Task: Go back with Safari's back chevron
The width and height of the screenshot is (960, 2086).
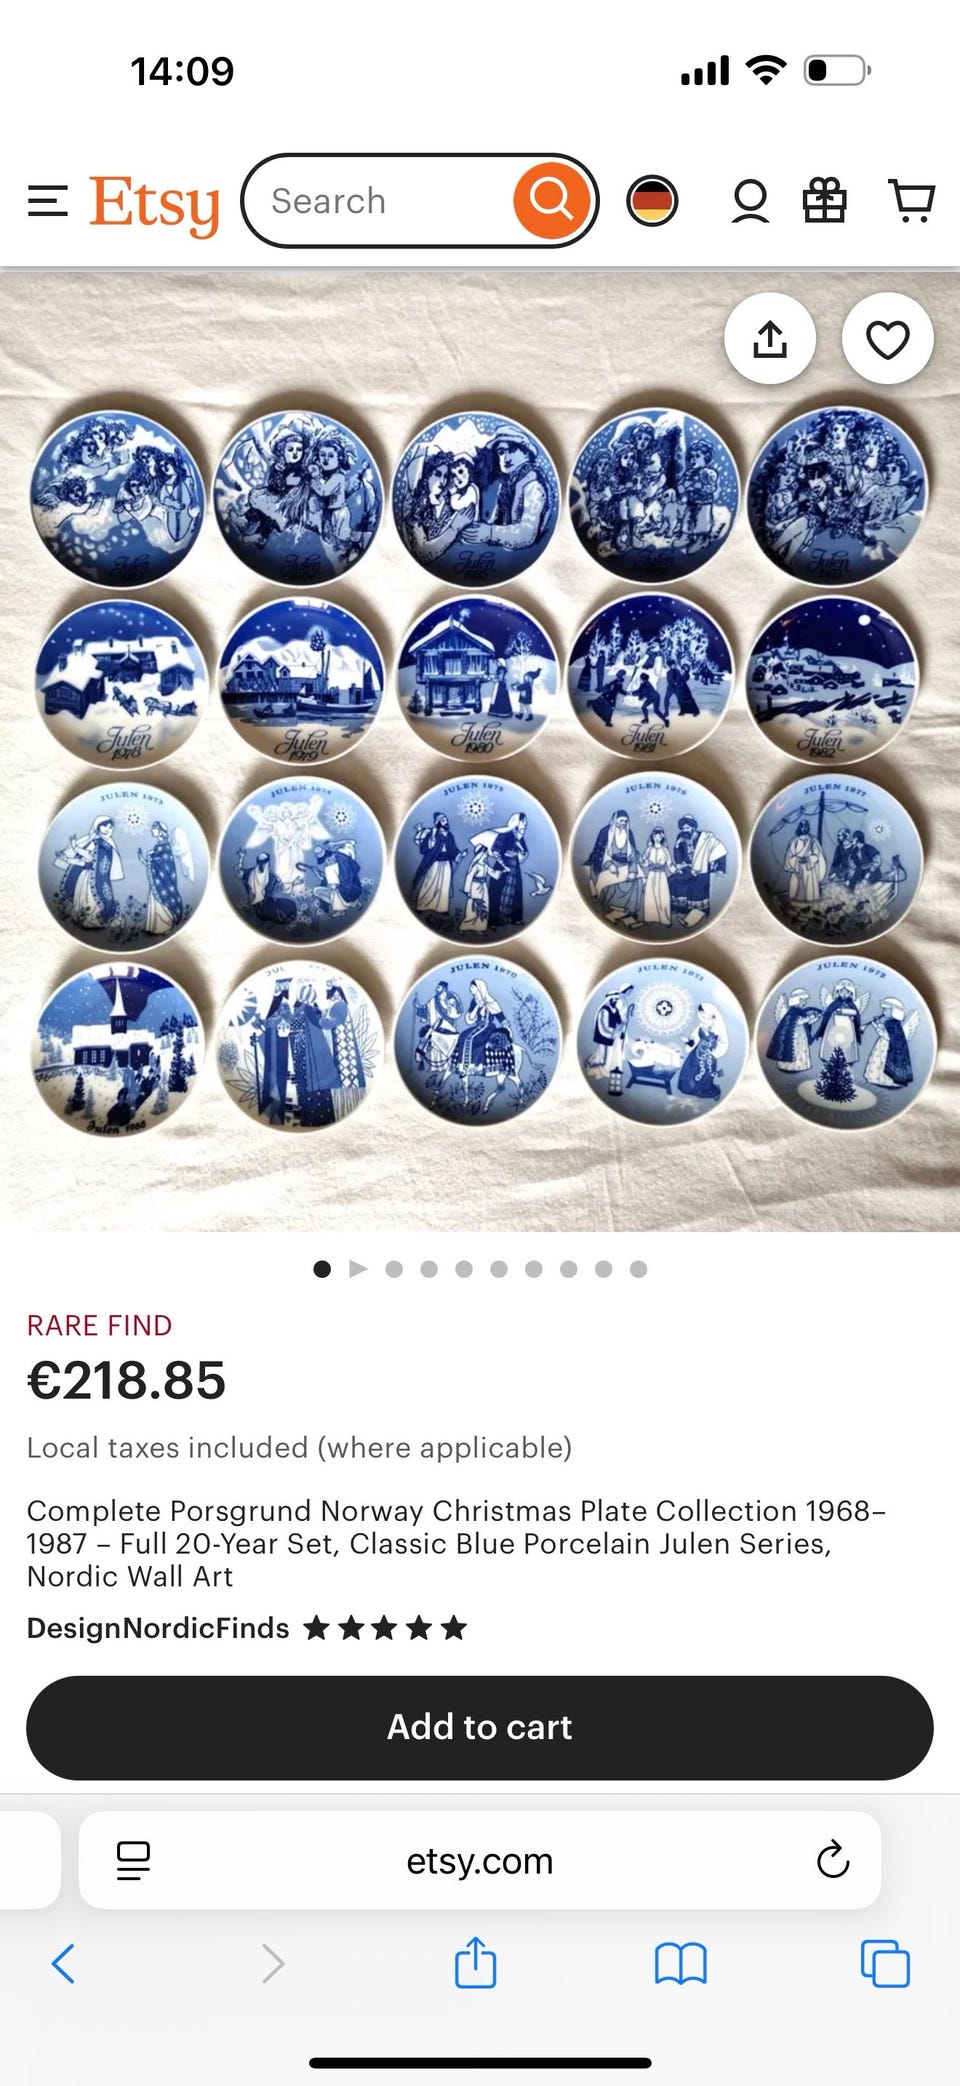Action: coord(63,1963)
